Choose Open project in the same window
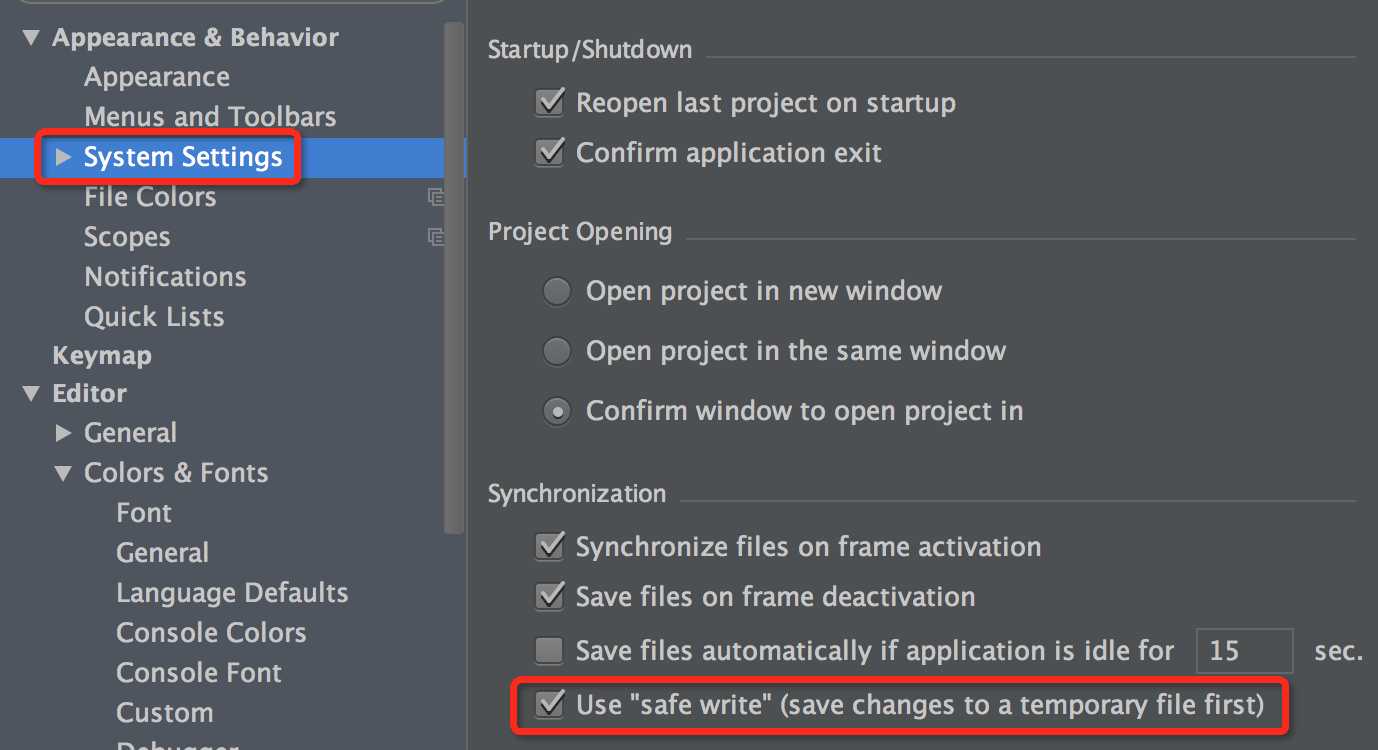The image size is (1378, 750). coord(557,351)
